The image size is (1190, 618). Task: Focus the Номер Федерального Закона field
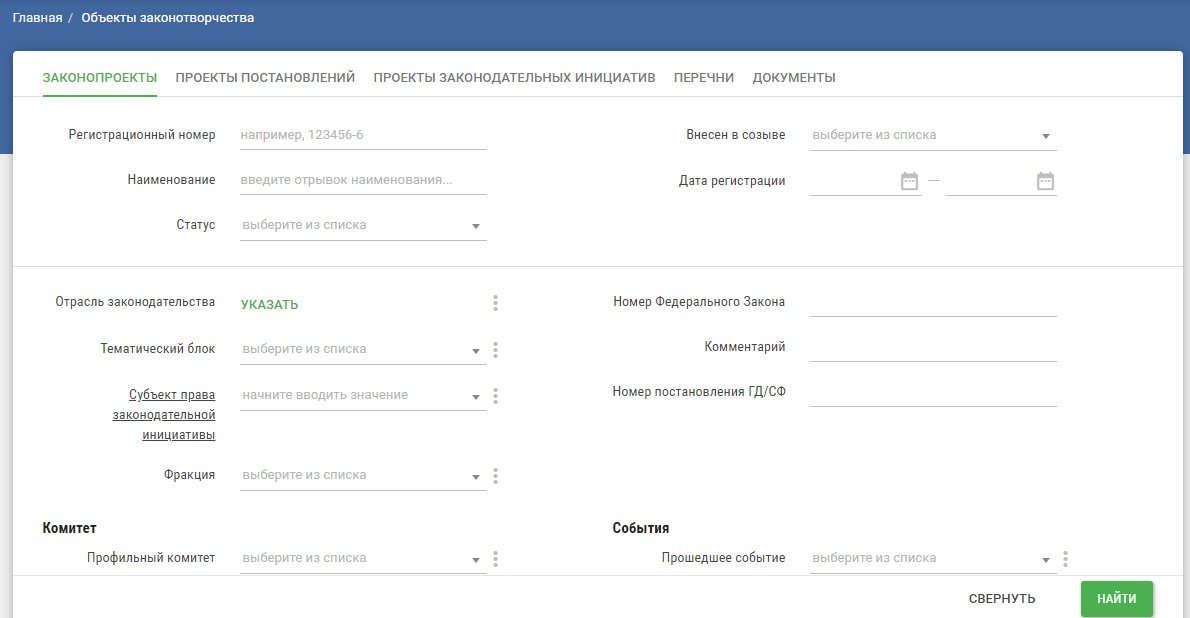933,302
